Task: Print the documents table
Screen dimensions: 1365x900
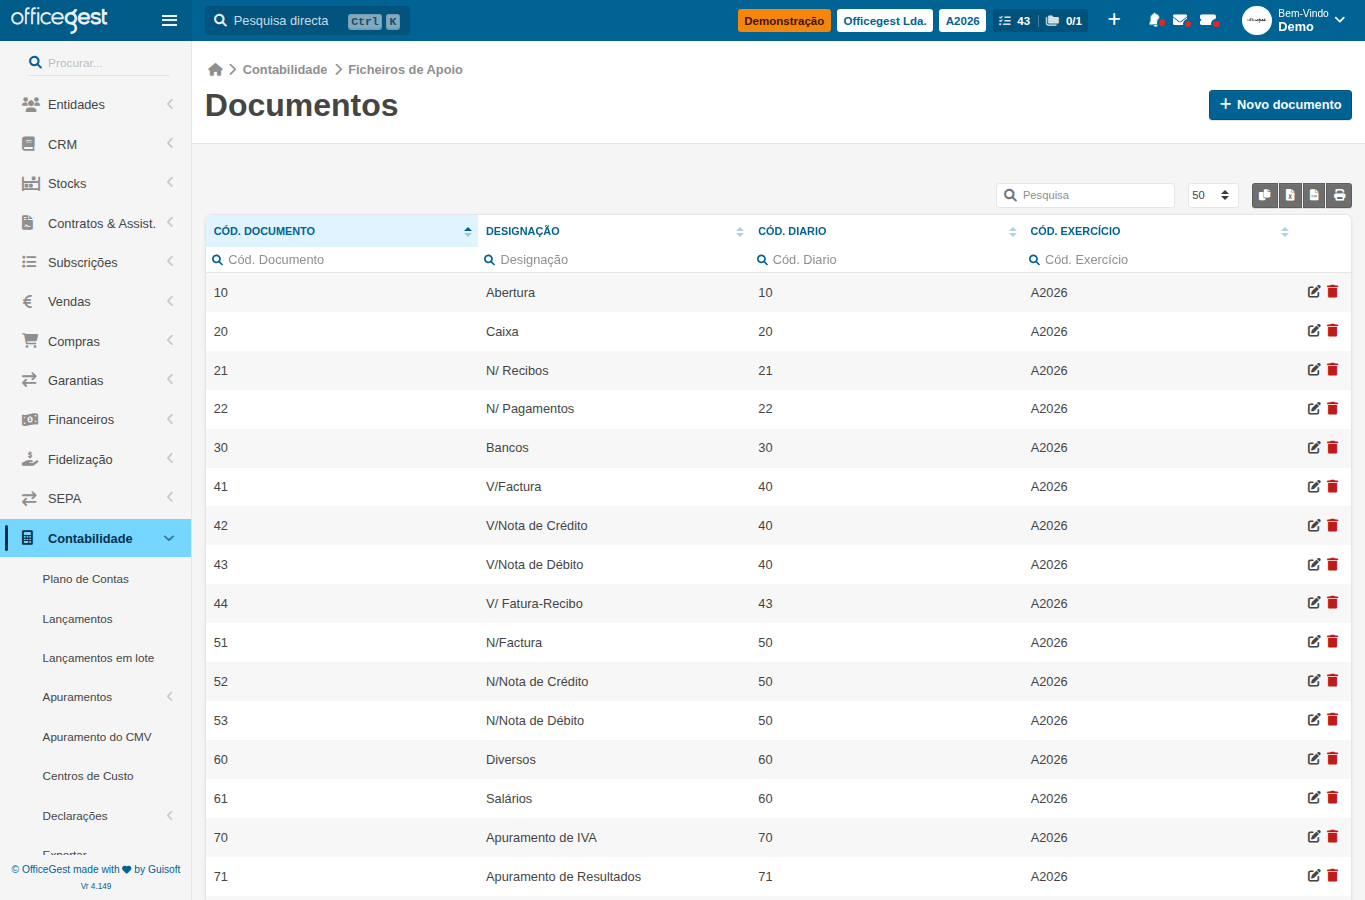Action: click(1339, 195)
